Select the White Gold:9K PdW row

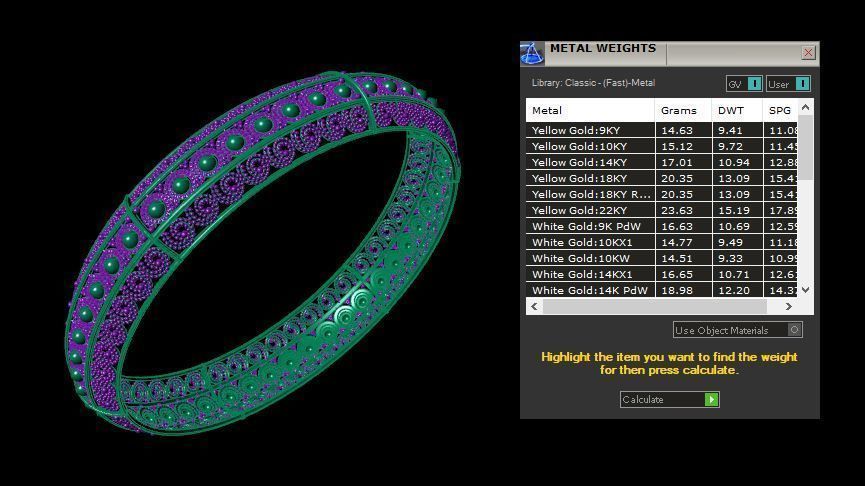coord(661,226)
